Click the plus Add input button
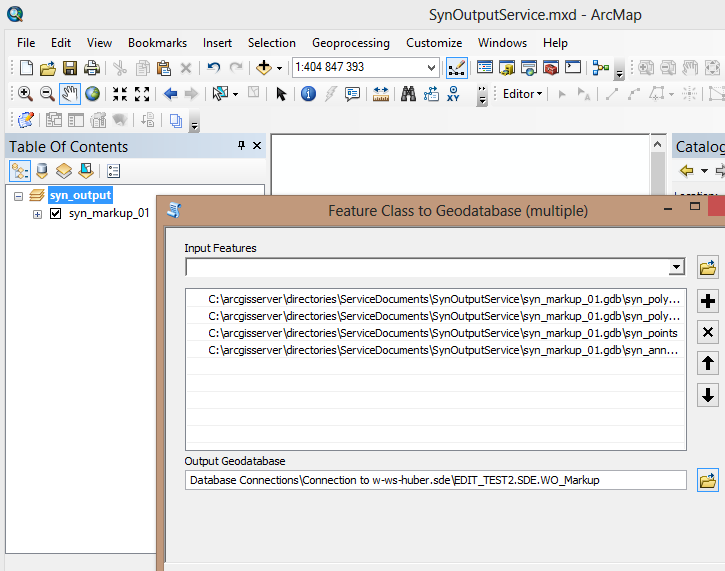 click(x=707, y=301)
